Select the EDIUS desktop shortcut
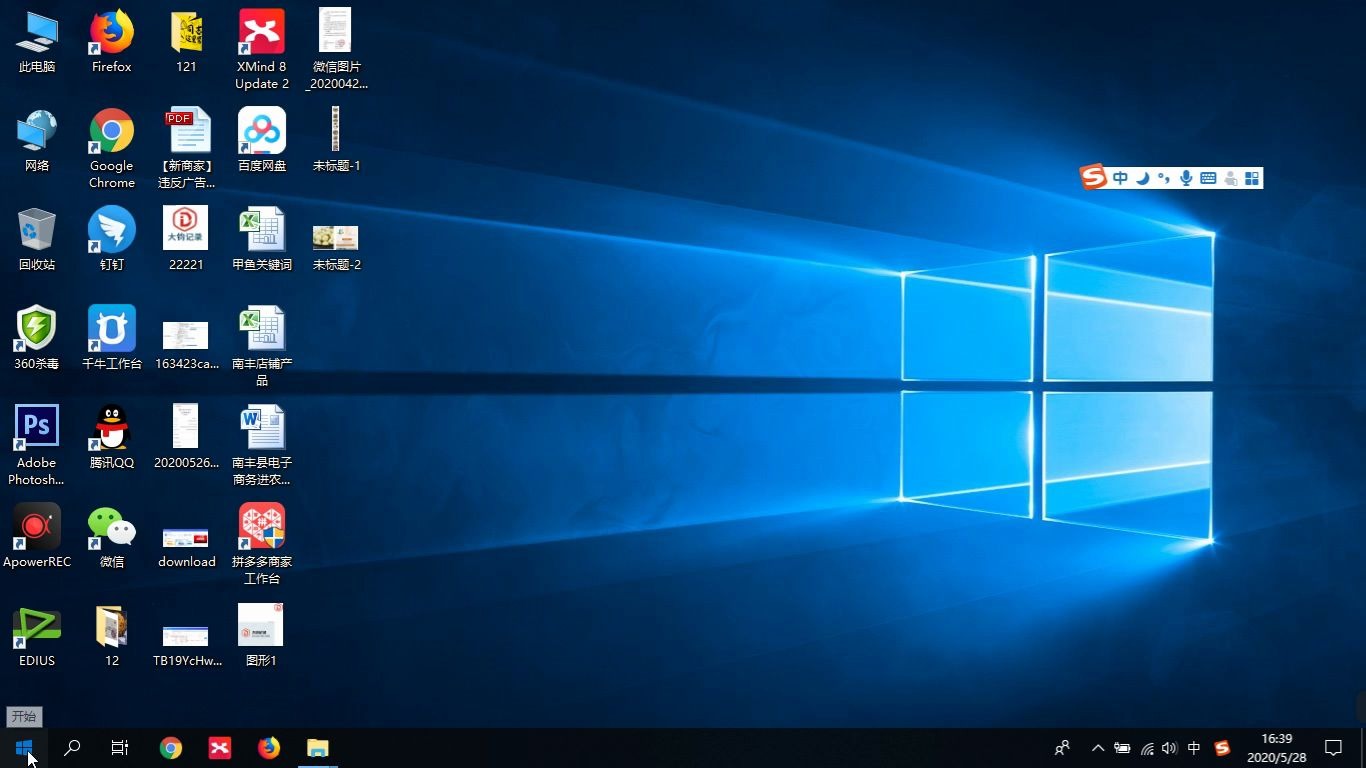Viewport: 1366px width, 768px height. (37, 636)
